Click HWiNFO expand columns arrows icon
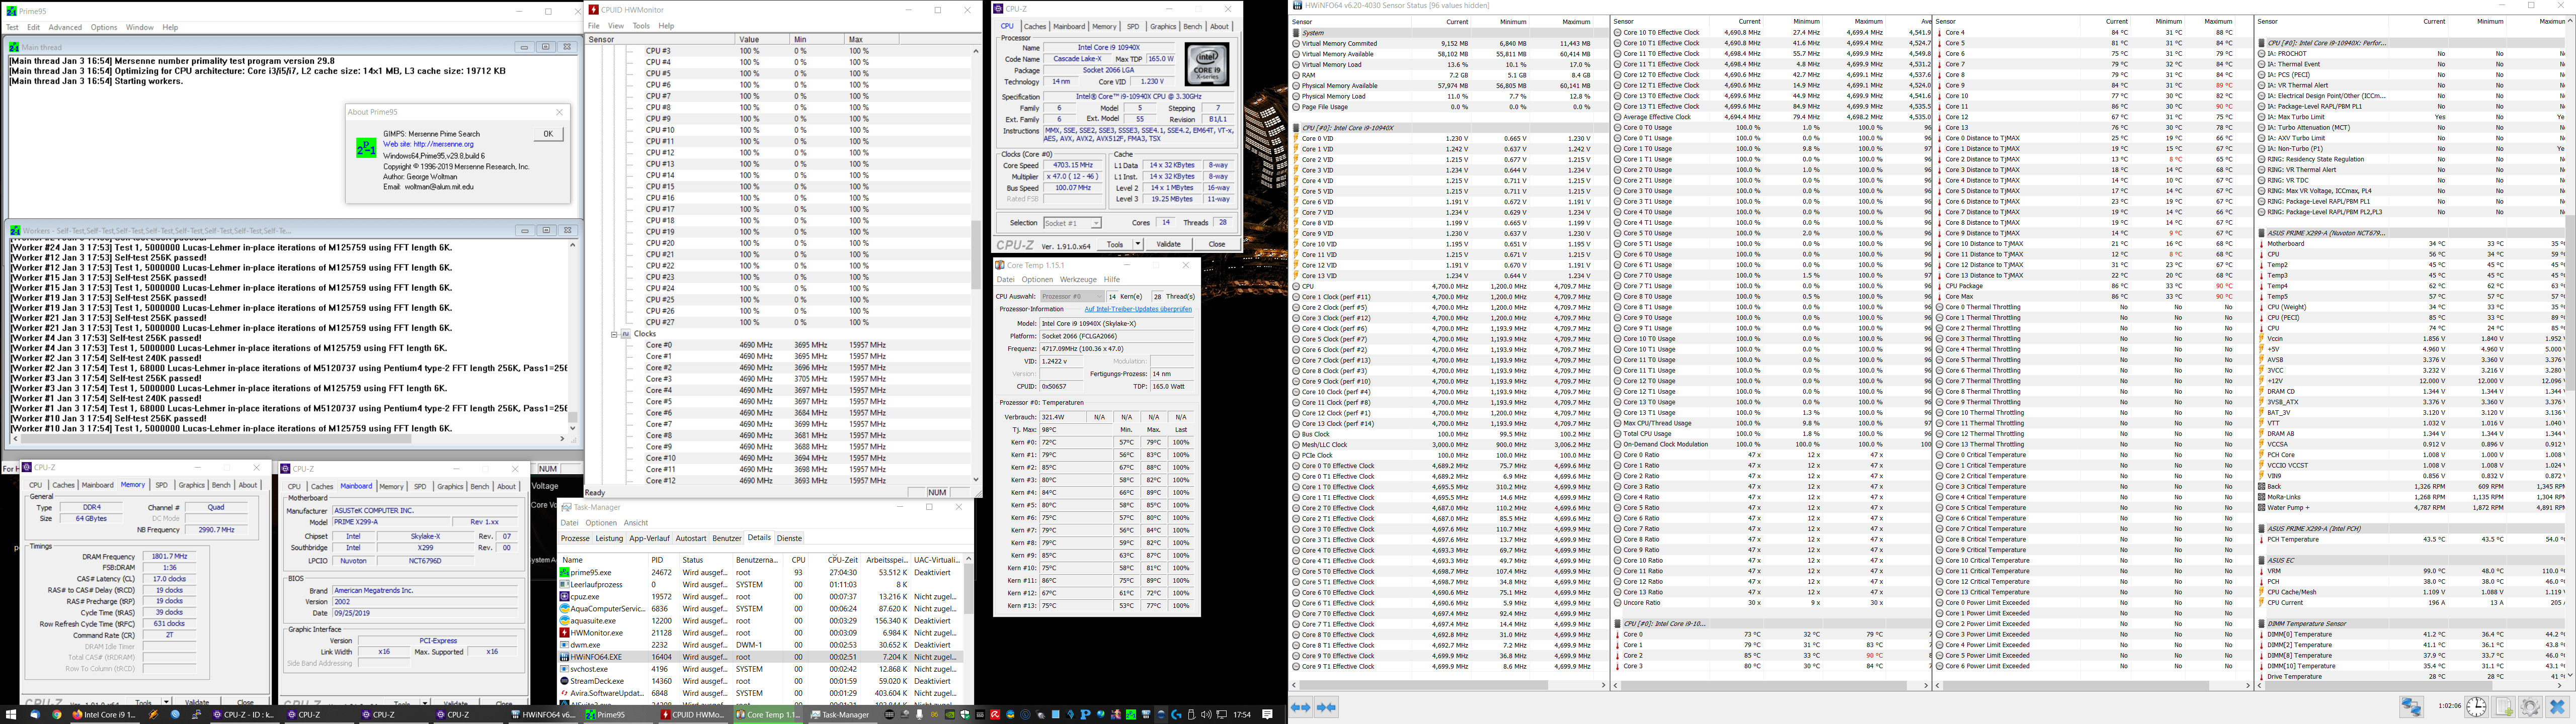This screenshot has height=724, width=2576. [x=1300, y=707]
